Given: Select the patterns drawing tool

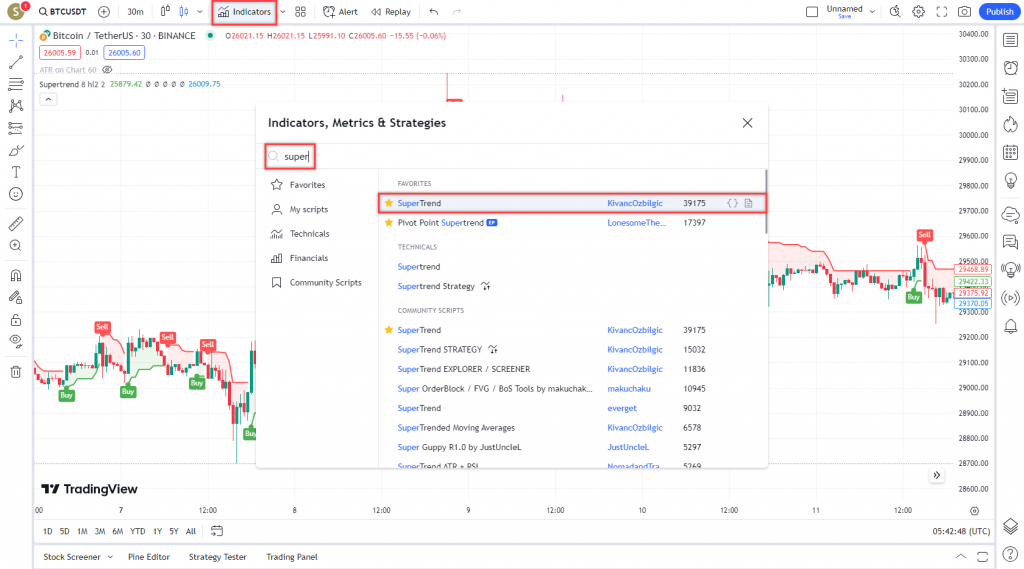Looking at the screenshot, I should tap(16, 106).
